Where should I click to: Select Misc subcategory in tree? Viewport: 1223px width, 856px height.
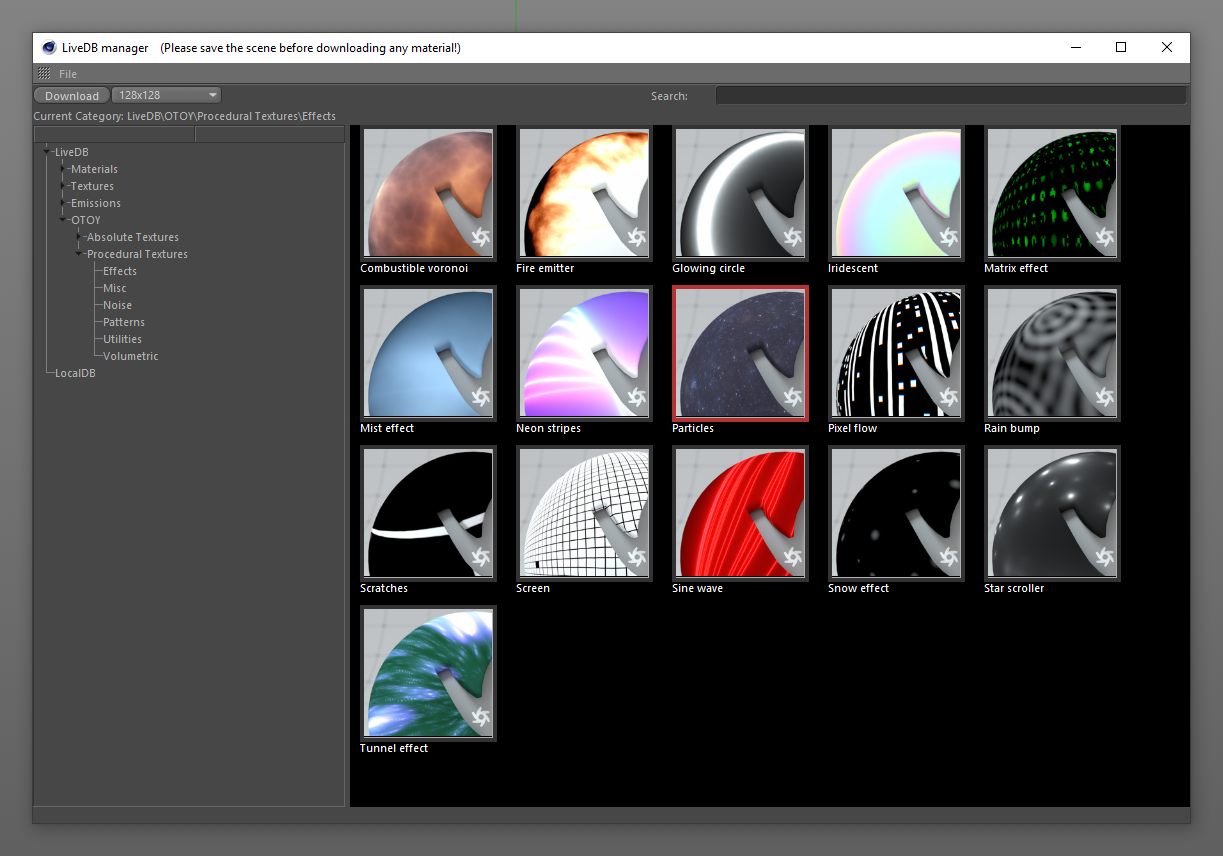tap(115, 288)
